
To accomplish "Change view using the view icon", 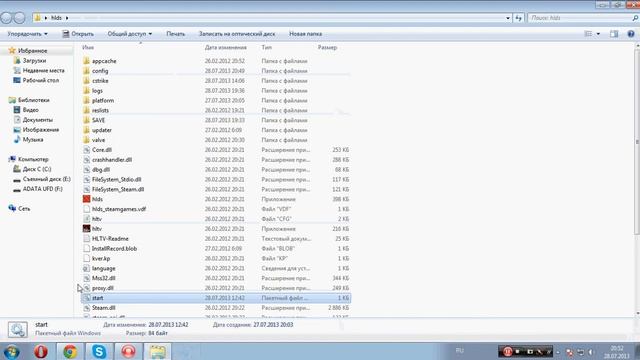I will tap(588, 34).
